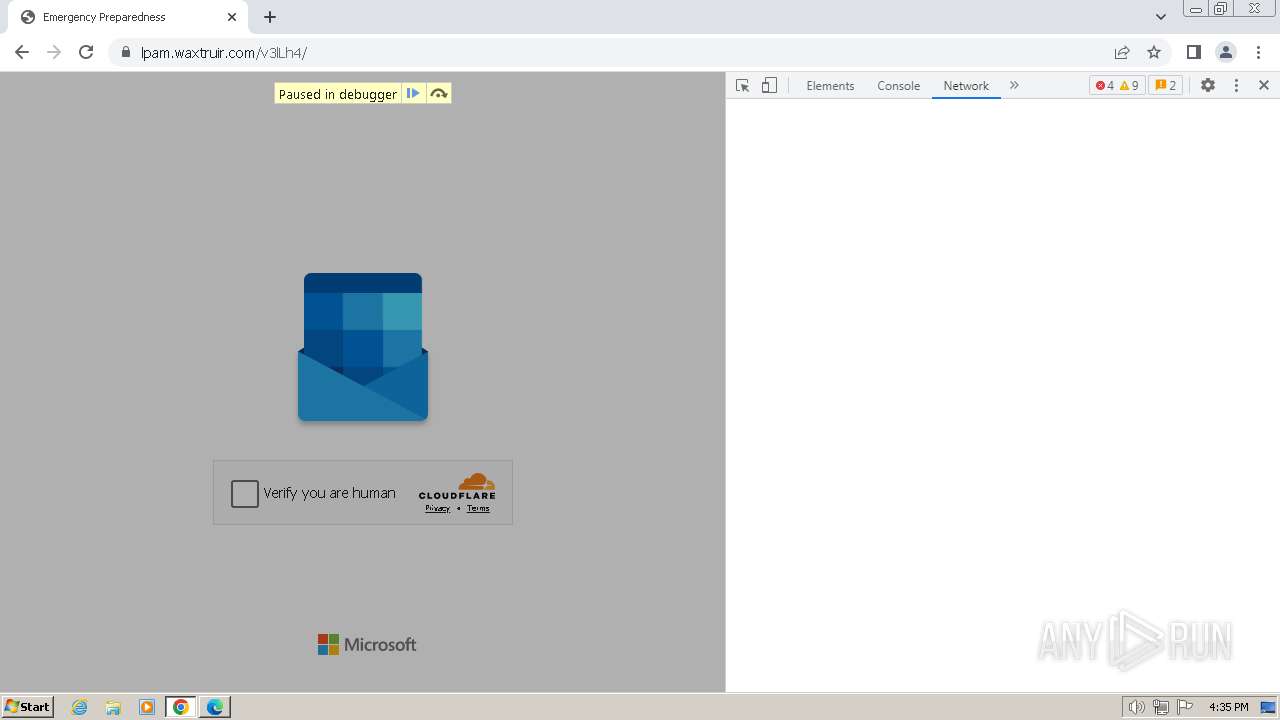
Task: Show desktop button at taskbar end
Action: (x=1268, y=707)
